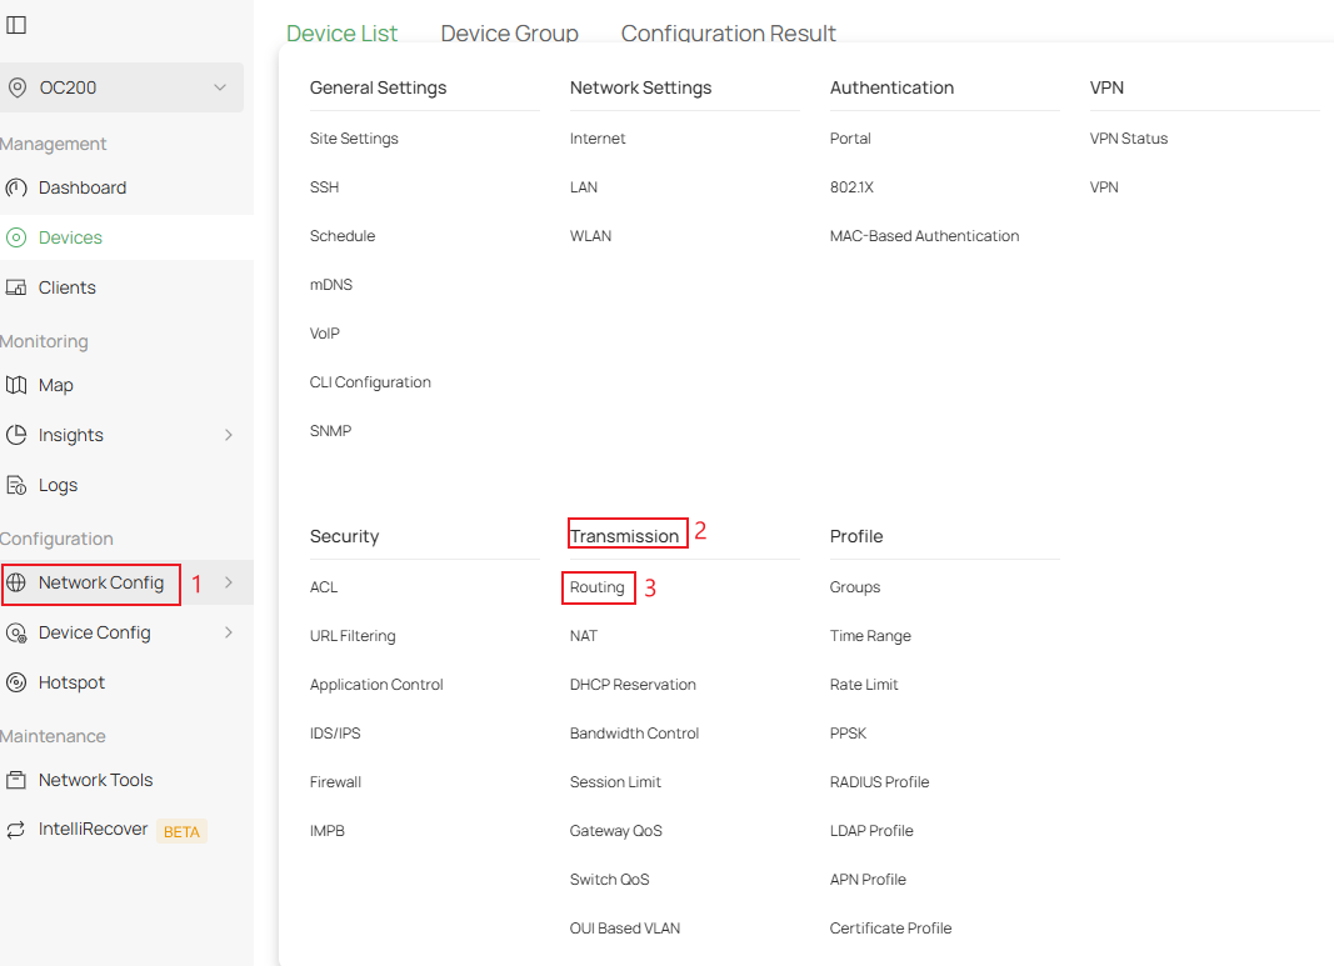Open Site Settings under General Settings
Screen dimensions: 1334x966
tap(354, 138)
